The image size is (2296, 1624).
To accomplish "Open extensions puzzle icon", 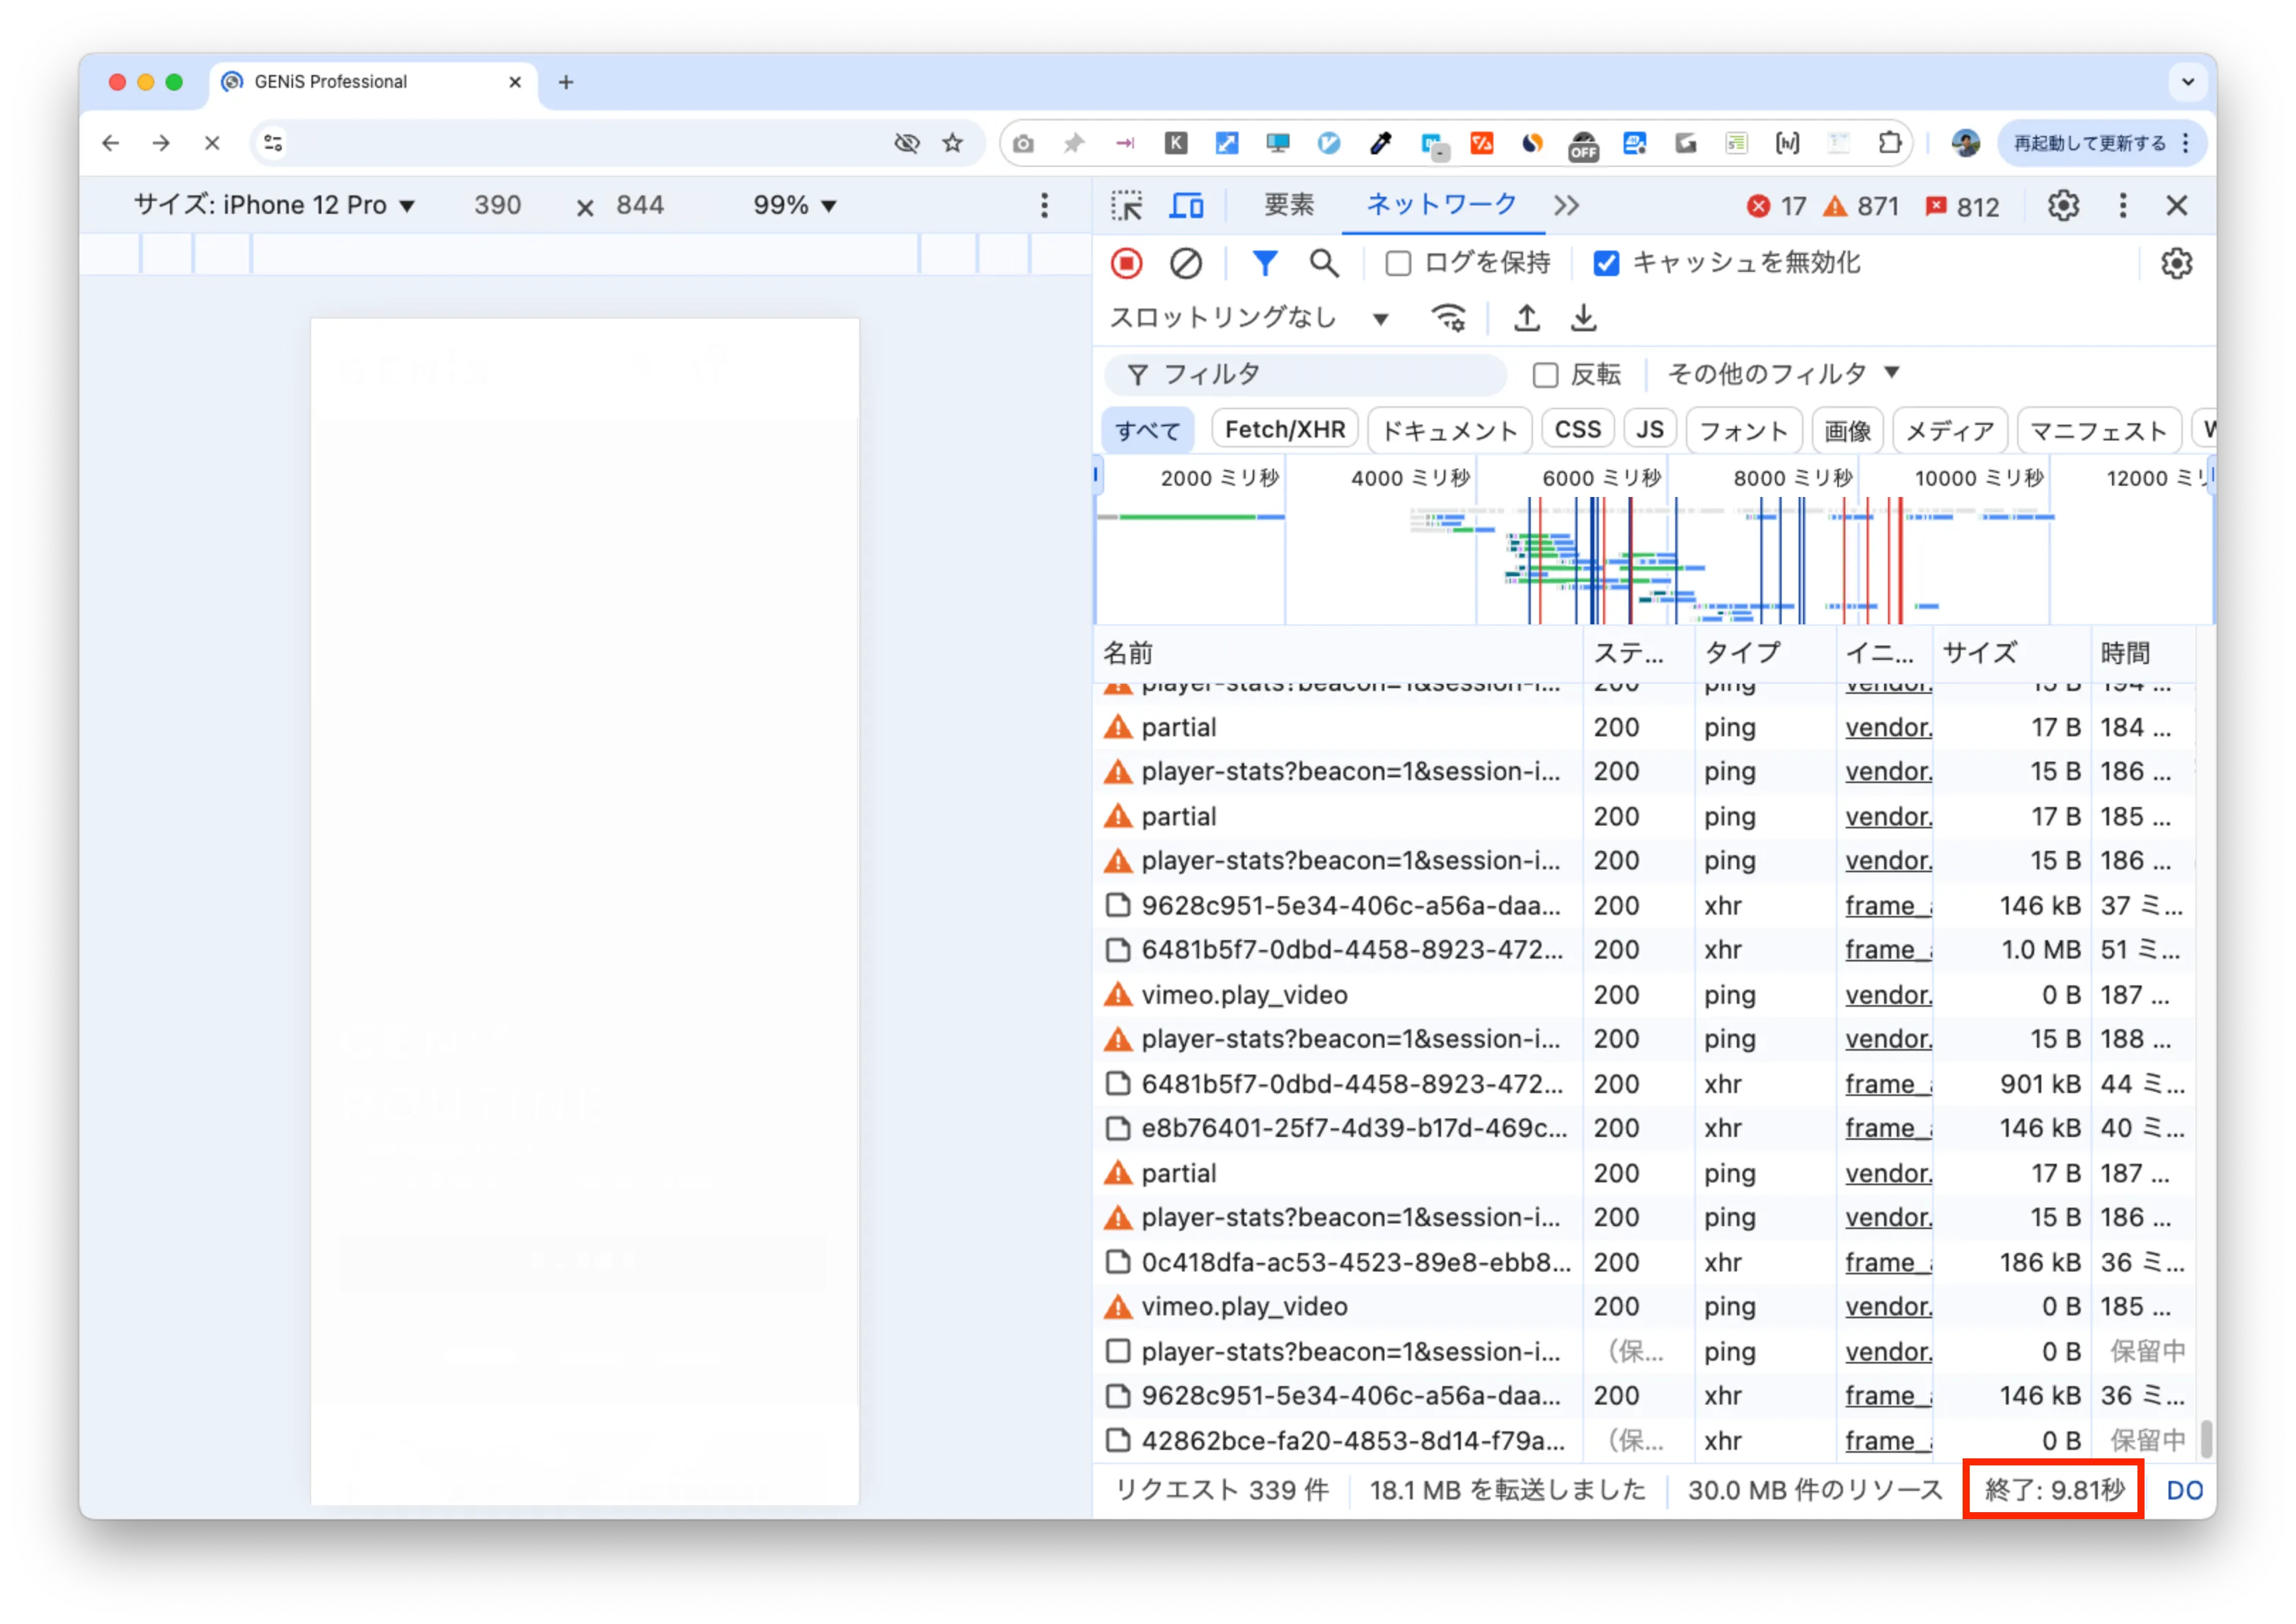I will [1889, 143].
